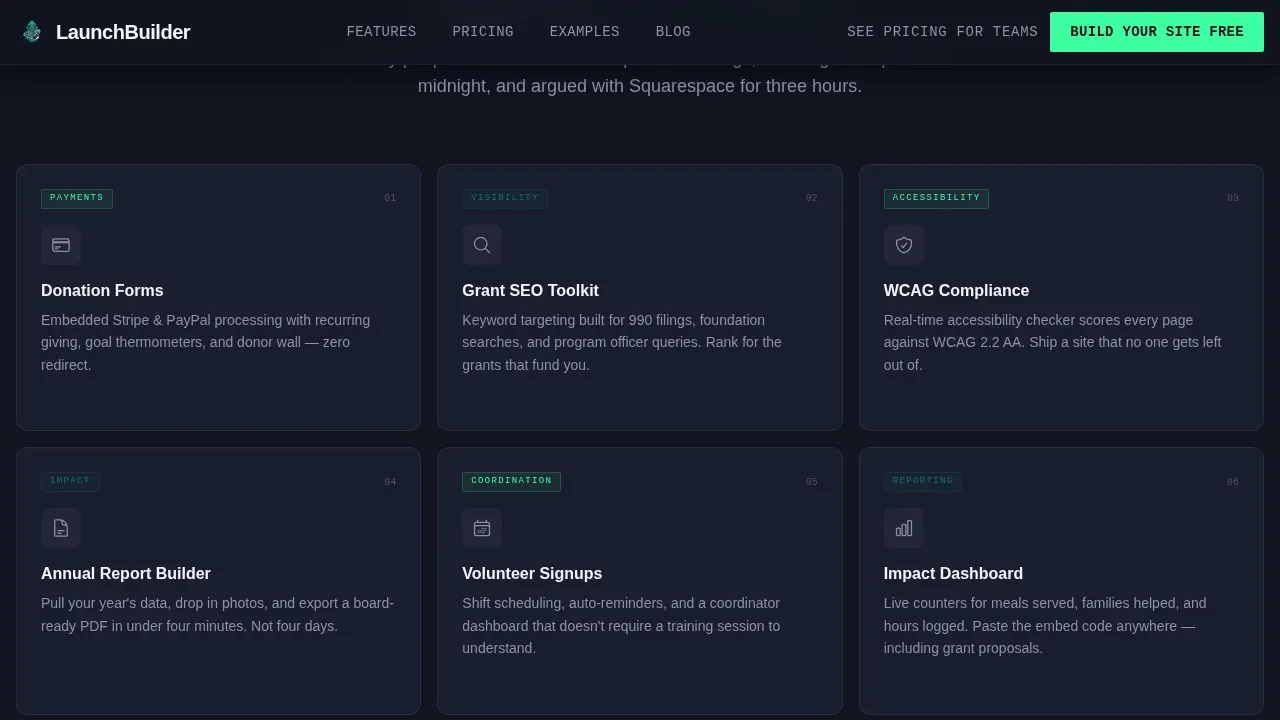Screen dimensions: 1280x720
Task: Click the LaunchBuilder logo icon
Action: [32, 32]
